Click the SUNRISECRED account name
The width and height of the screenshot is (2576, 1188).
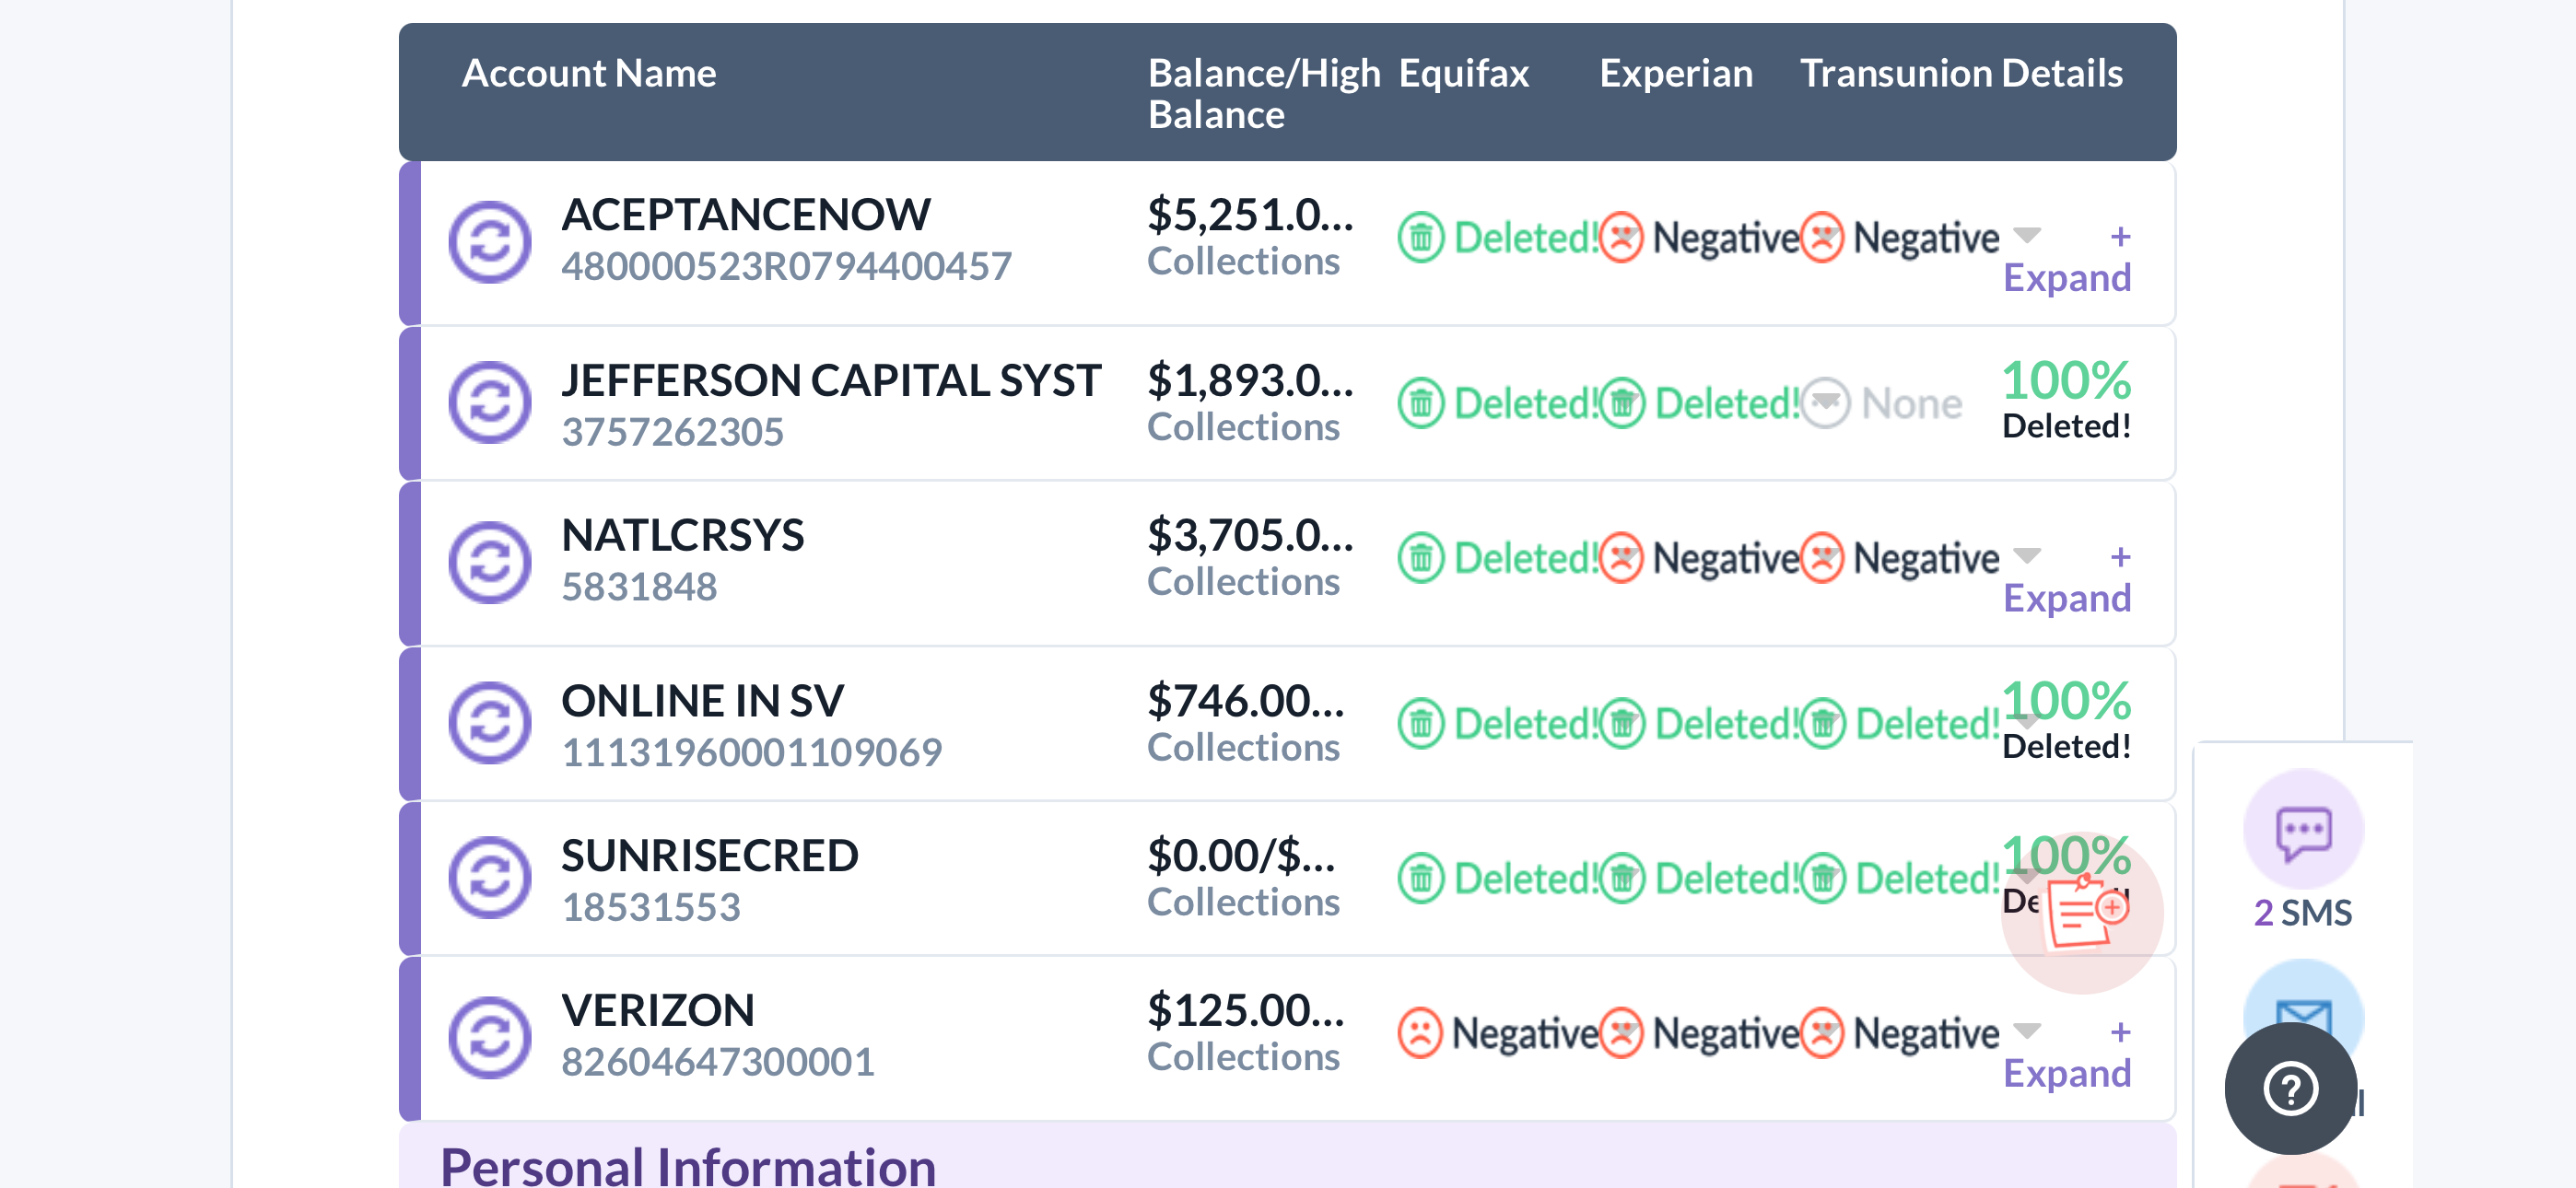pyautogui.click(x=709, y=855)
